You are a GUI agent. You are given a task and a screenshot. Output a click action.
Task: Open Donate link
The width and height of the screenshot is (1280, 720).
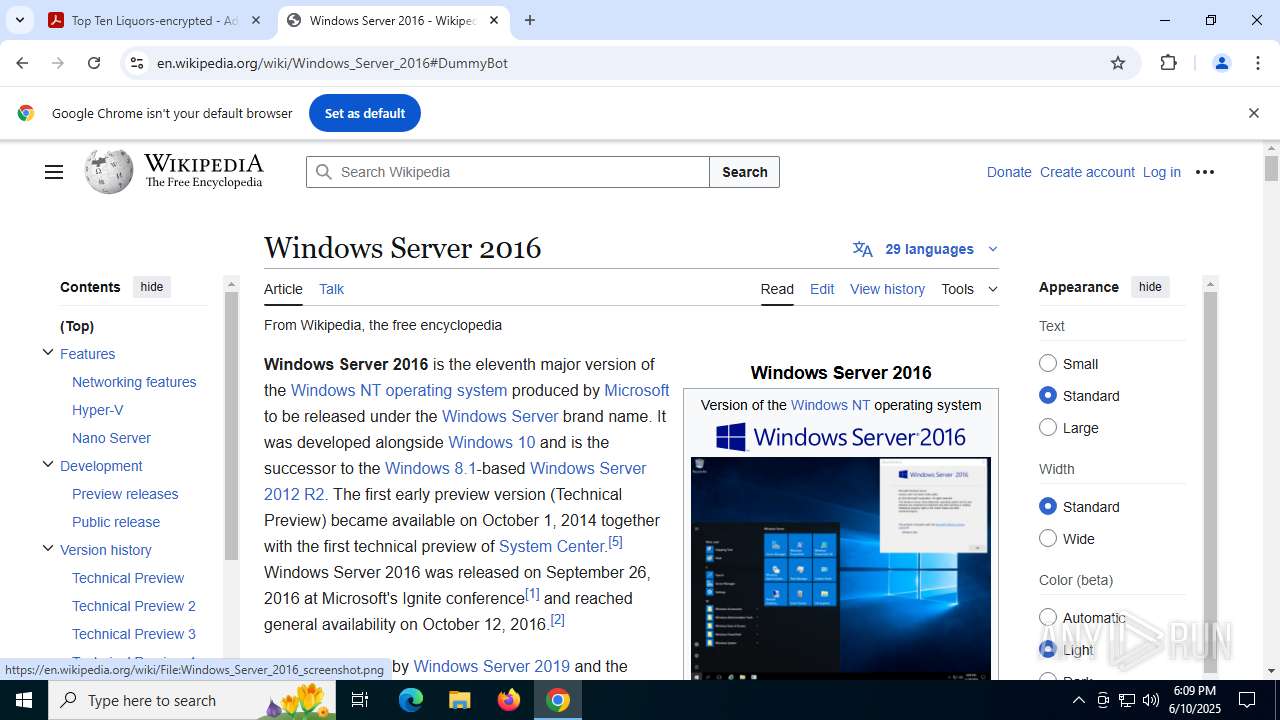coord(1009,172)
